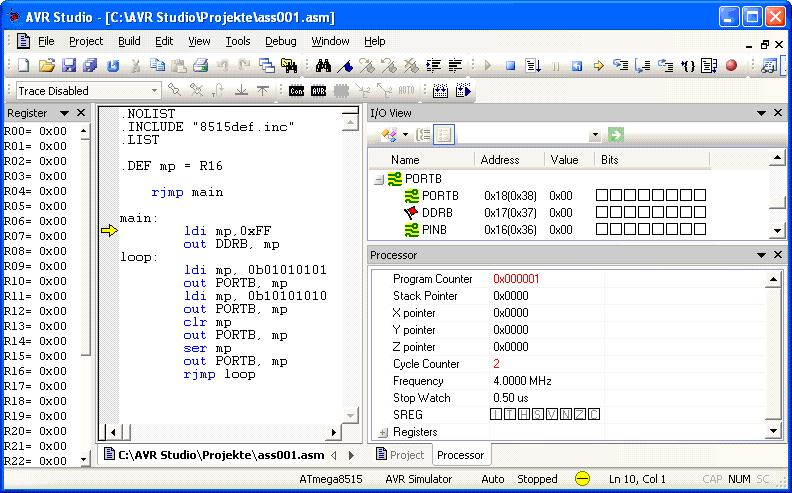Open the Debug menu

click(x=281, y=41)
